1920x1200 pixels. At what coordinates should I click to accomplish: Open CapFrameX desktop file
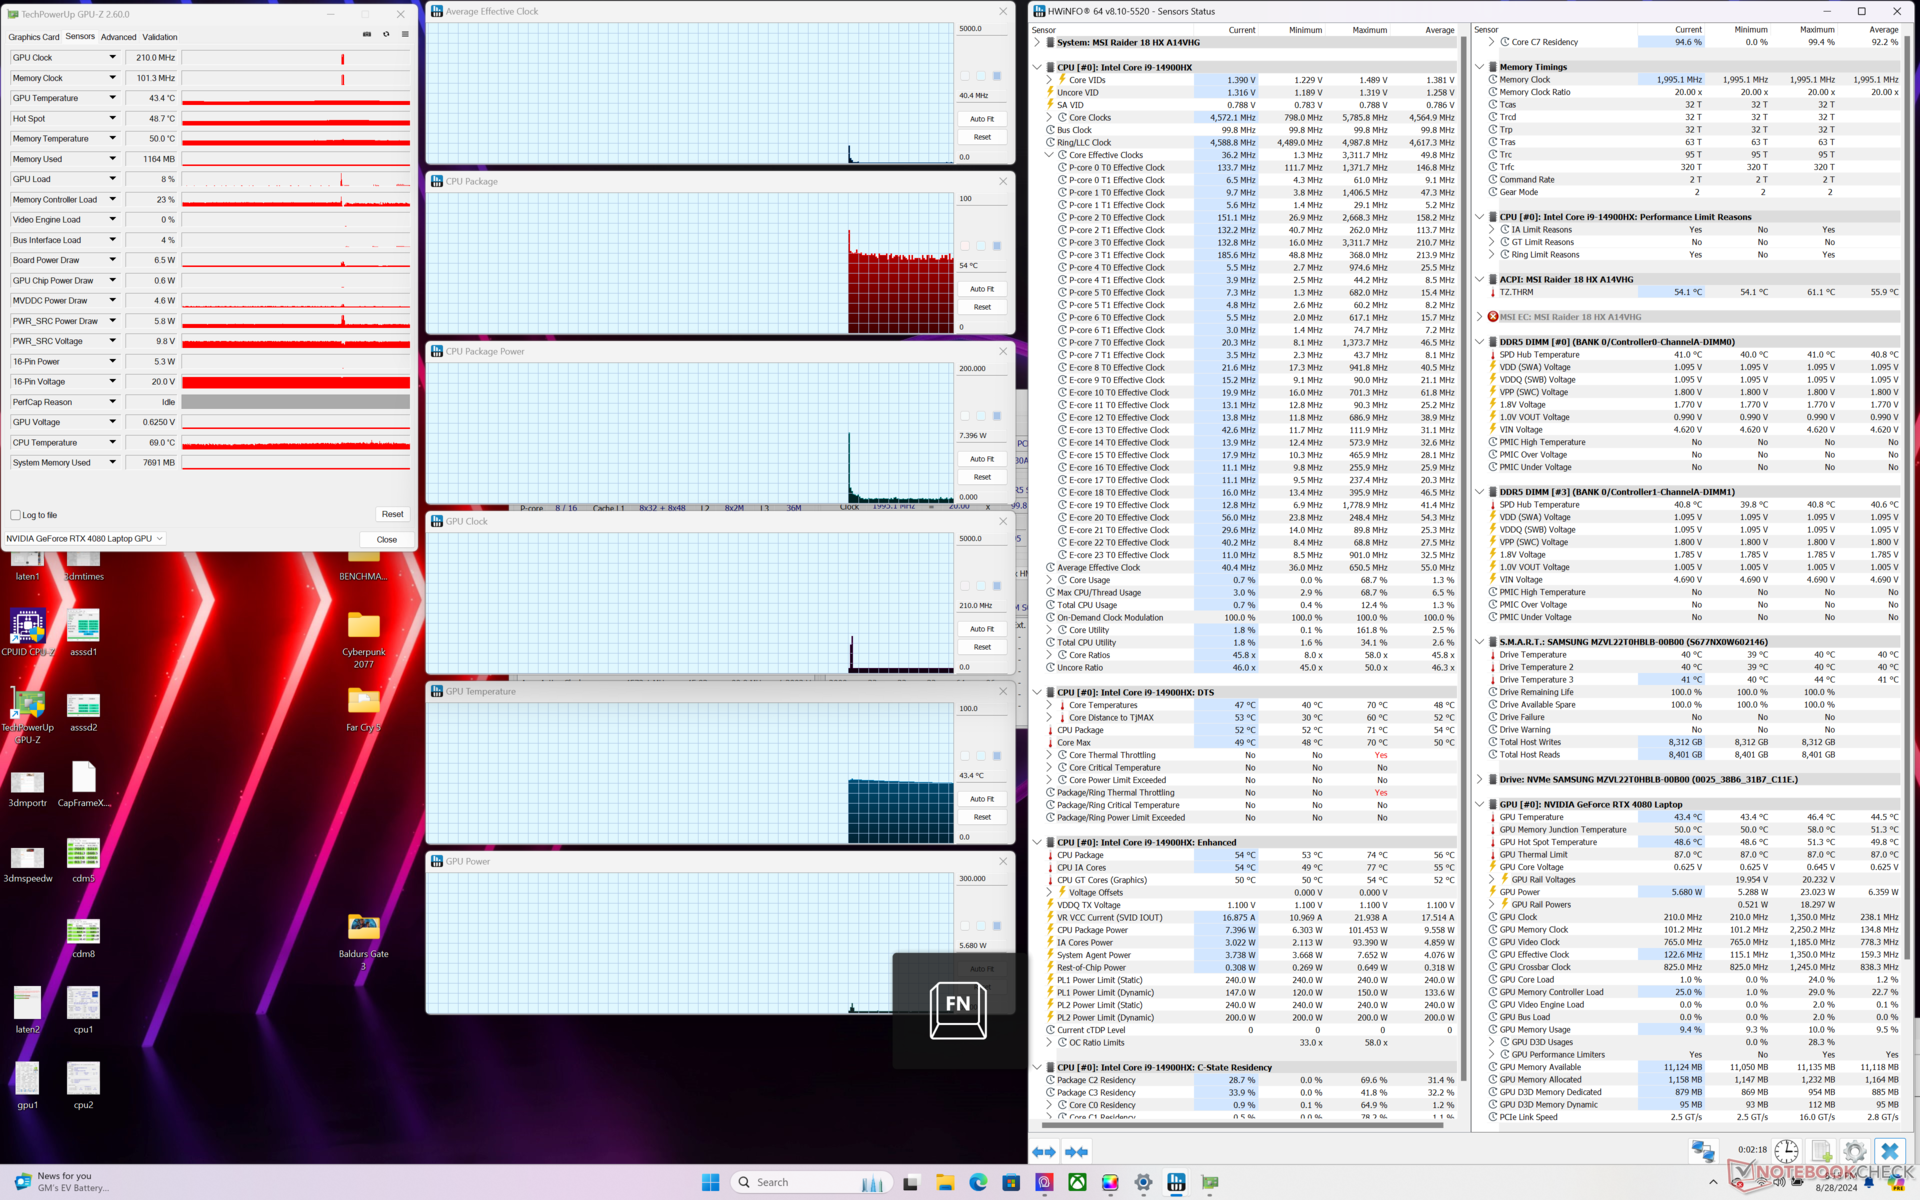point(84,784)
